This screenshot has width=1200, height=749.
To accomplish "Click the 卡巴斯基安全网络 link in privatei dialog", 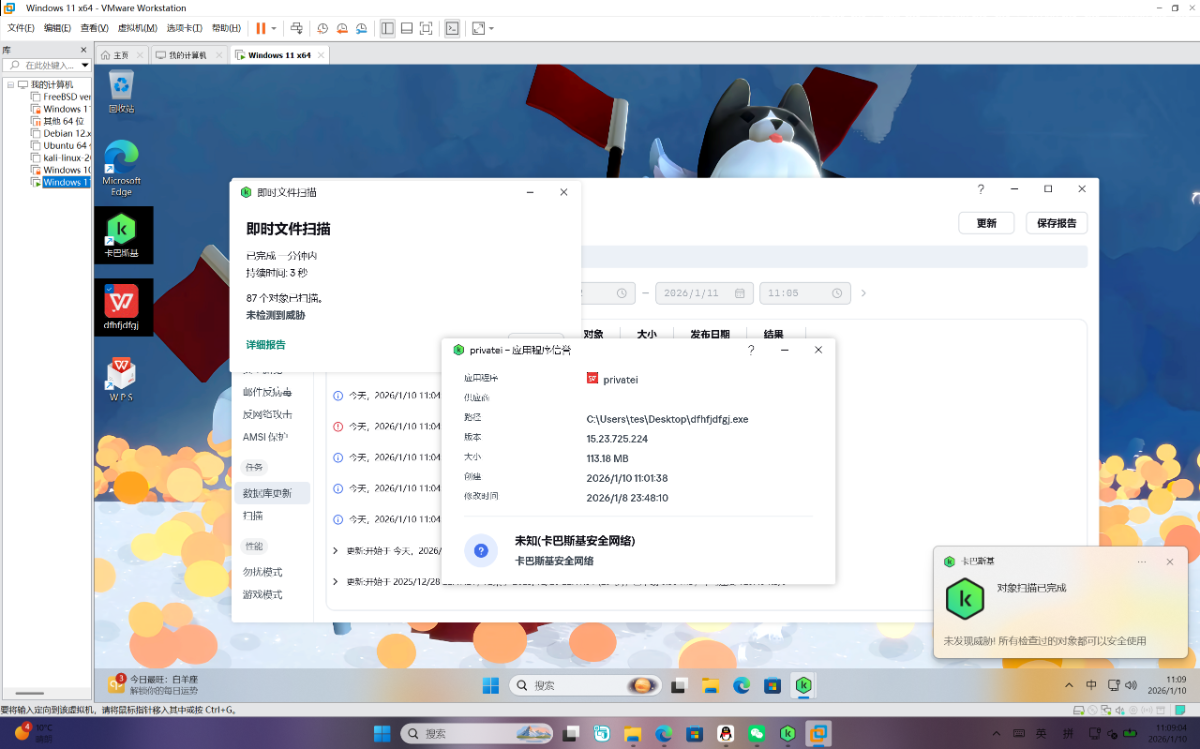I will [x=553, y=561].
